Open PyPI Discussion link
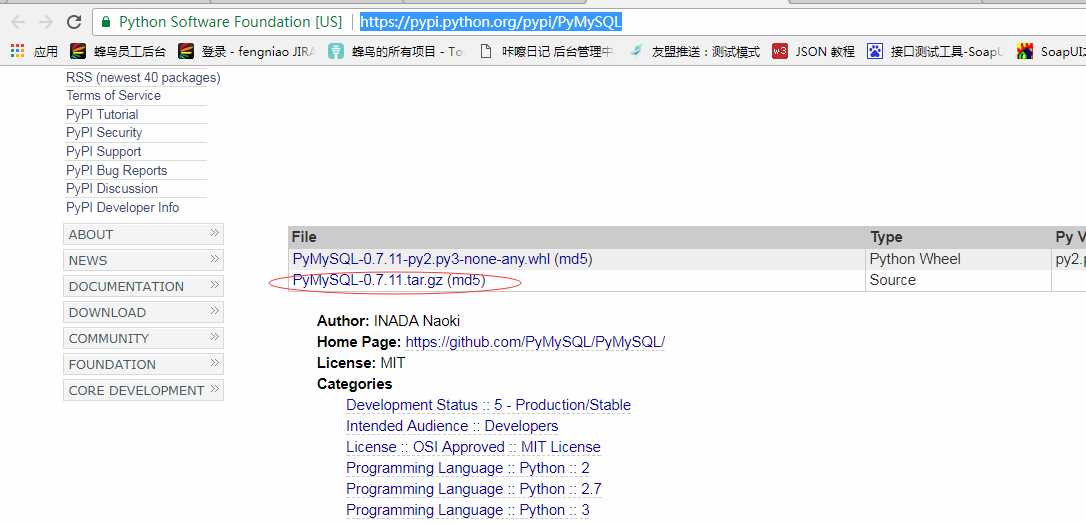 112,188
